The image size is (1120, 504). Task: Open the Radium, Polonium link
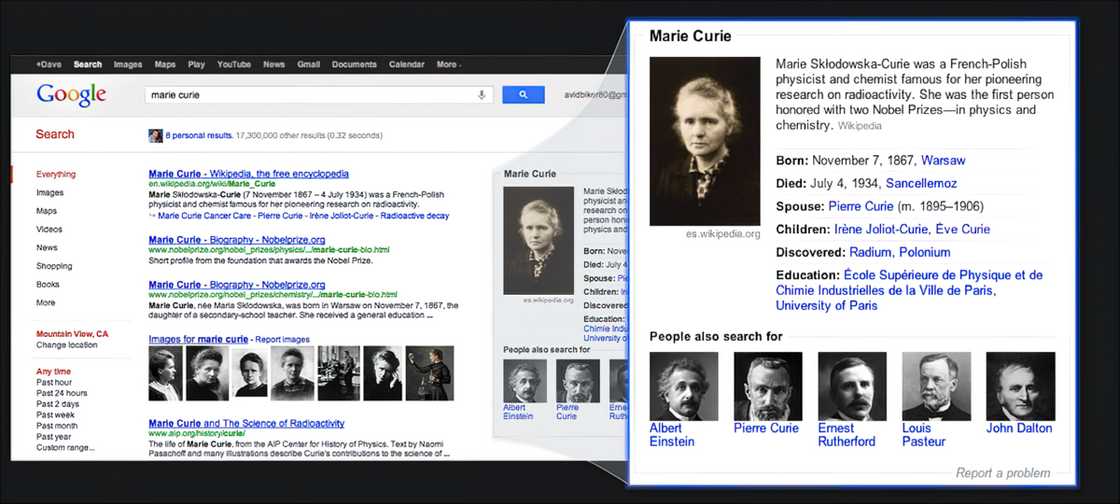point(899,252)
